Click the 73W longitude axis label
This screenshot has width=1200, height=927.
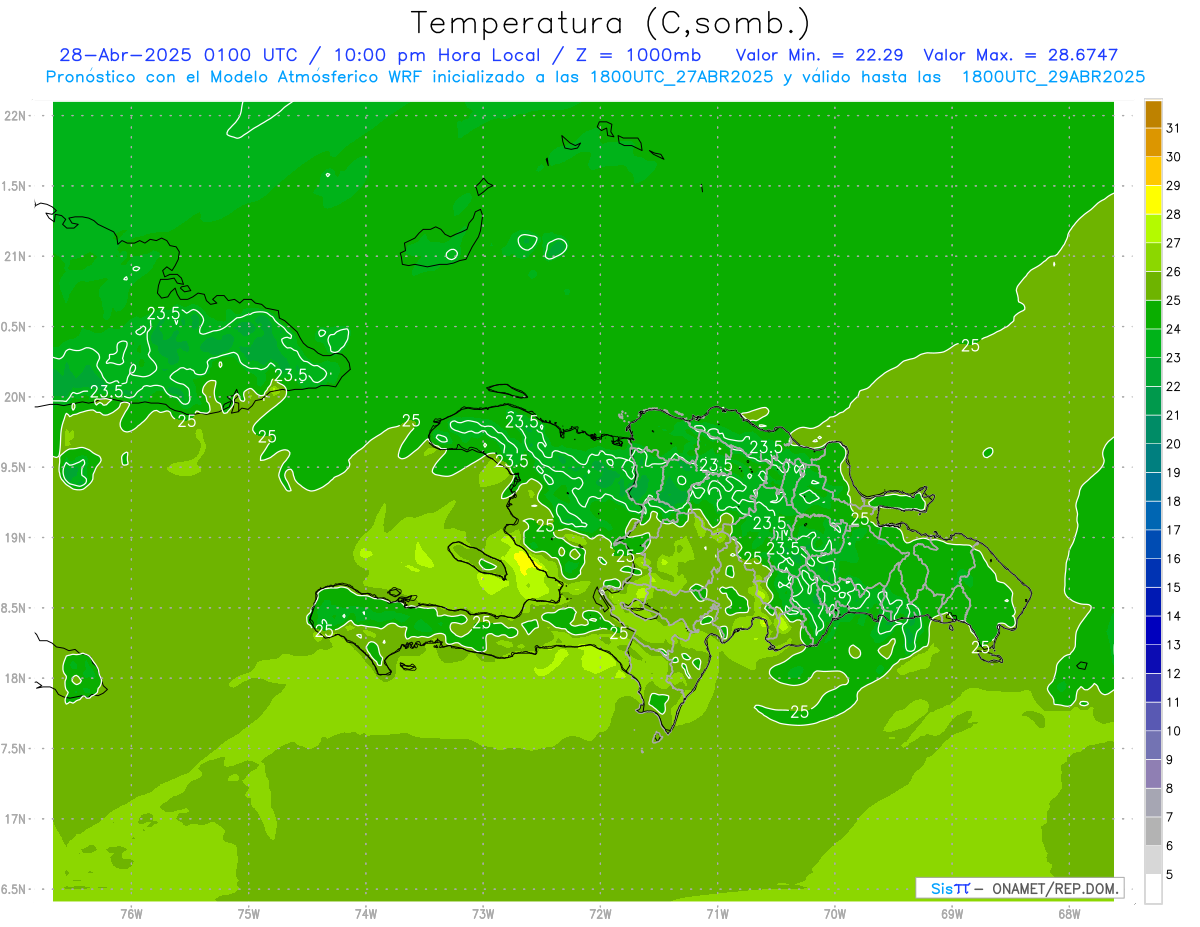coord(483,914)
